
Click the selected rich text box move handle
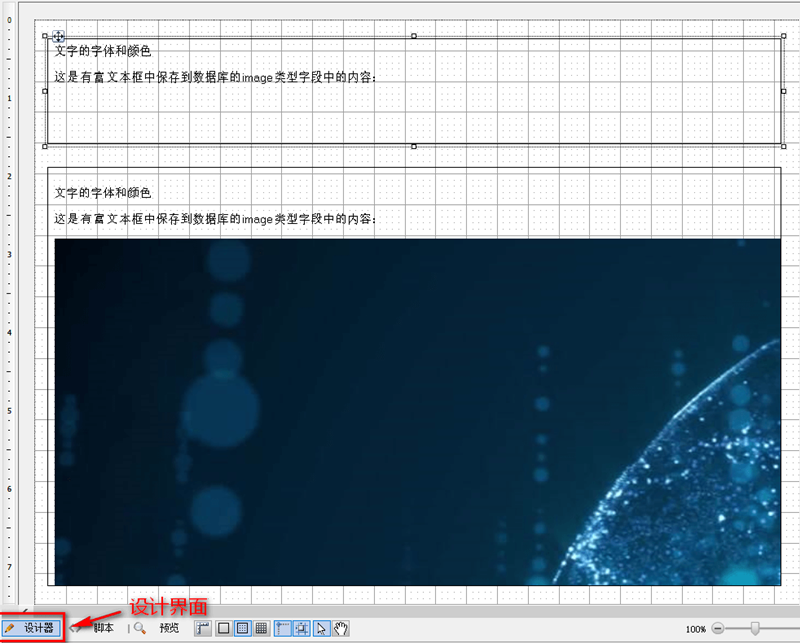pos(59,36)
